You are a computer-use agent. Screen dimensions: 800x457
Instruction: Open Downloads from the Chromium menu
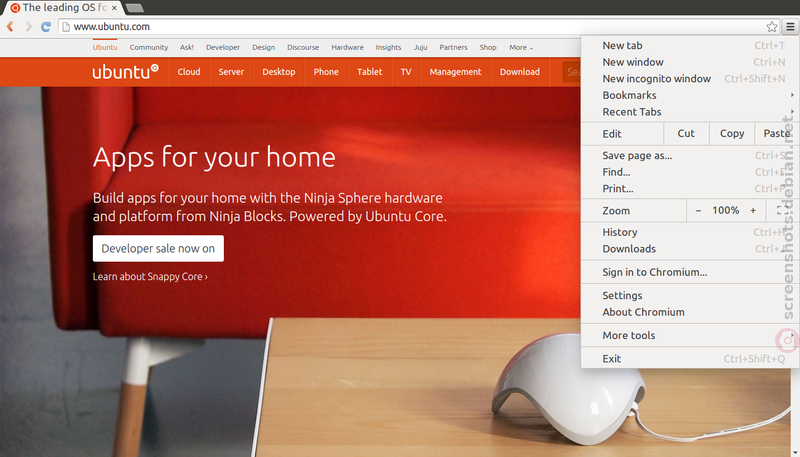690,249
